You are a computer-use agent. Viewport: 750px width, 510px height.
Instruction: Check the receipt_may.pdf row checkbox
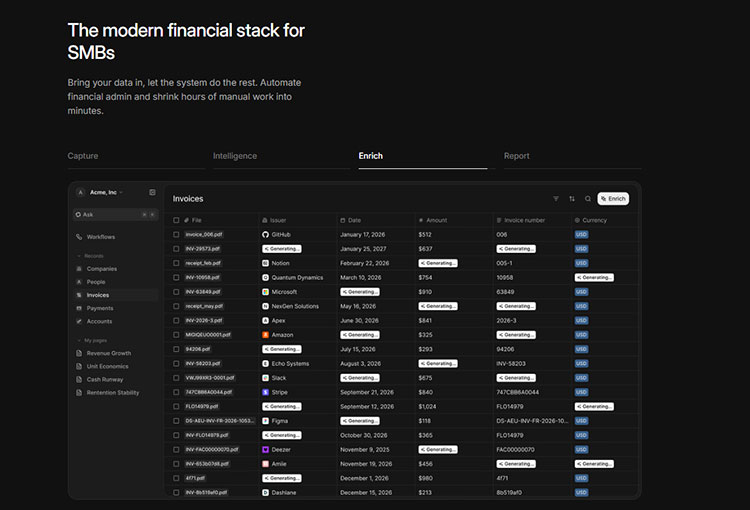coord(176,306)
